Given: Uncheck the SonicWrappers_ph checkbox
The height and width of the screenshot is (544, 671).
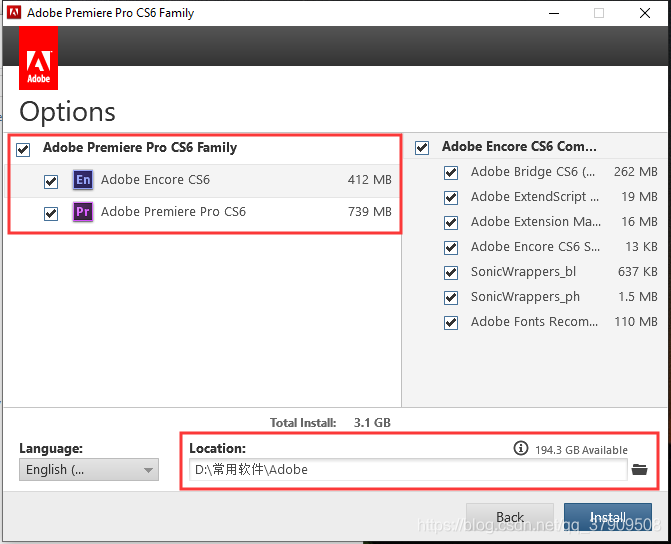Looking at the screenshot, I should coord(451,297).
